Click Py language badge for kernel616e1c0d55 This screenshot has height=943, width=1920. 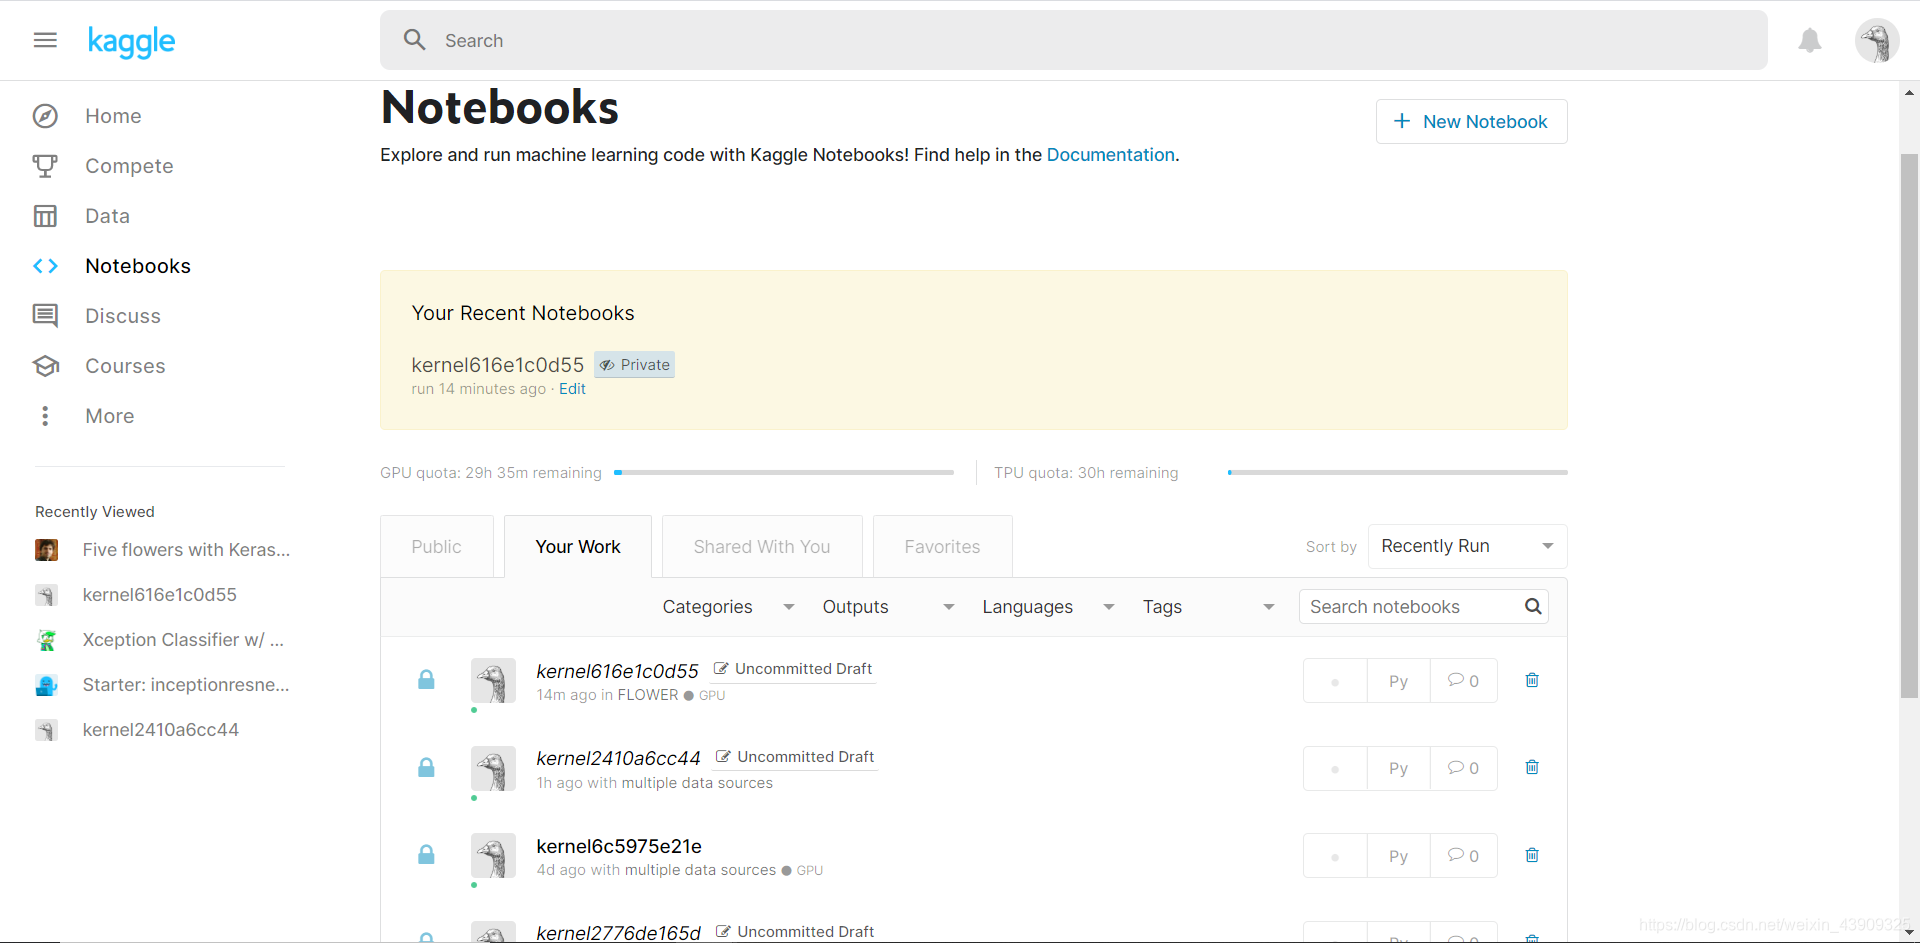pos(1398,681)
